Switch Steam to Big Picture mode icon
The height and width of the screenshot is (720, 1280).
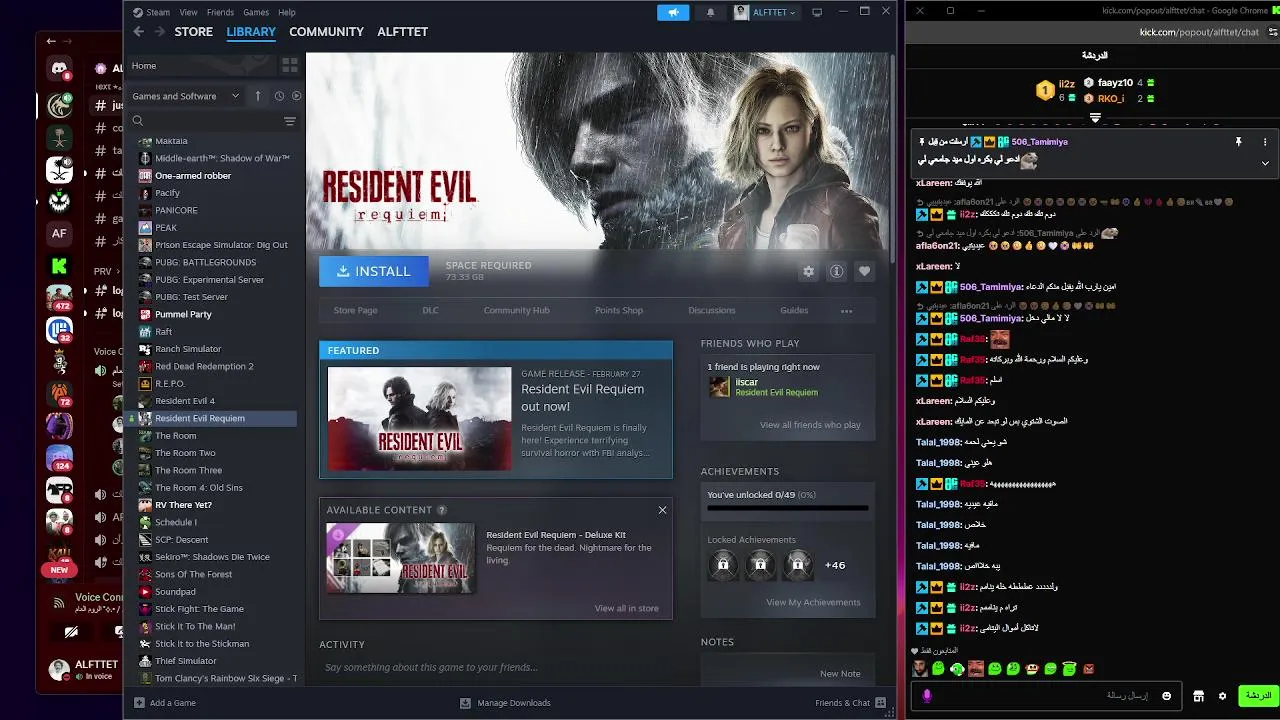817,12
